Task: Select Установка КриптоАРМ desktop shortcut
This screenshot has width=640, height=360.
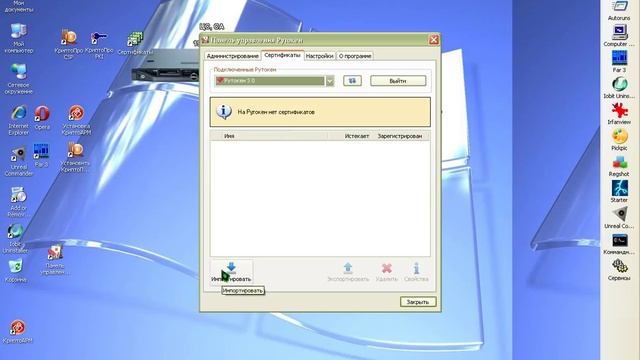Action: [76, 120]
